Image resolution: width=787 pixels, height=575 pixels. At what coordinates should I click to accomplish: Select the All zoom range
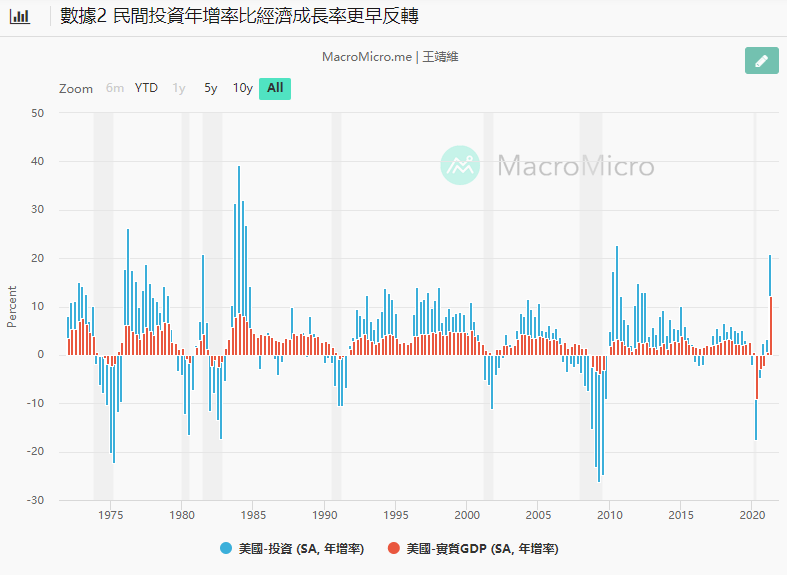275,88
